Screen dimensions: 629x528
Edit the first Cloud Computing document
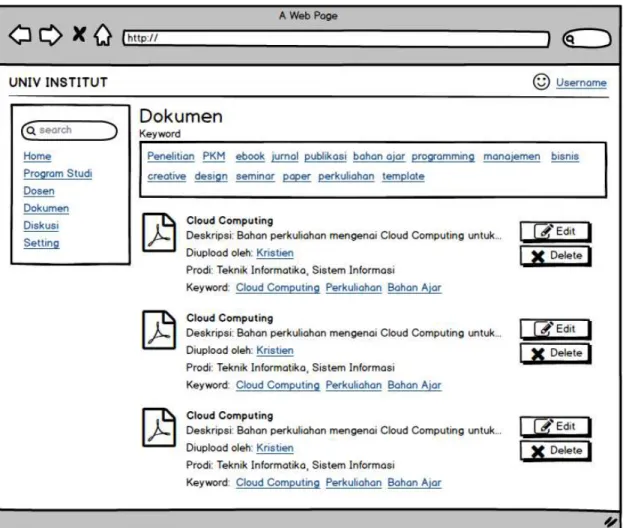click(555, 232)
